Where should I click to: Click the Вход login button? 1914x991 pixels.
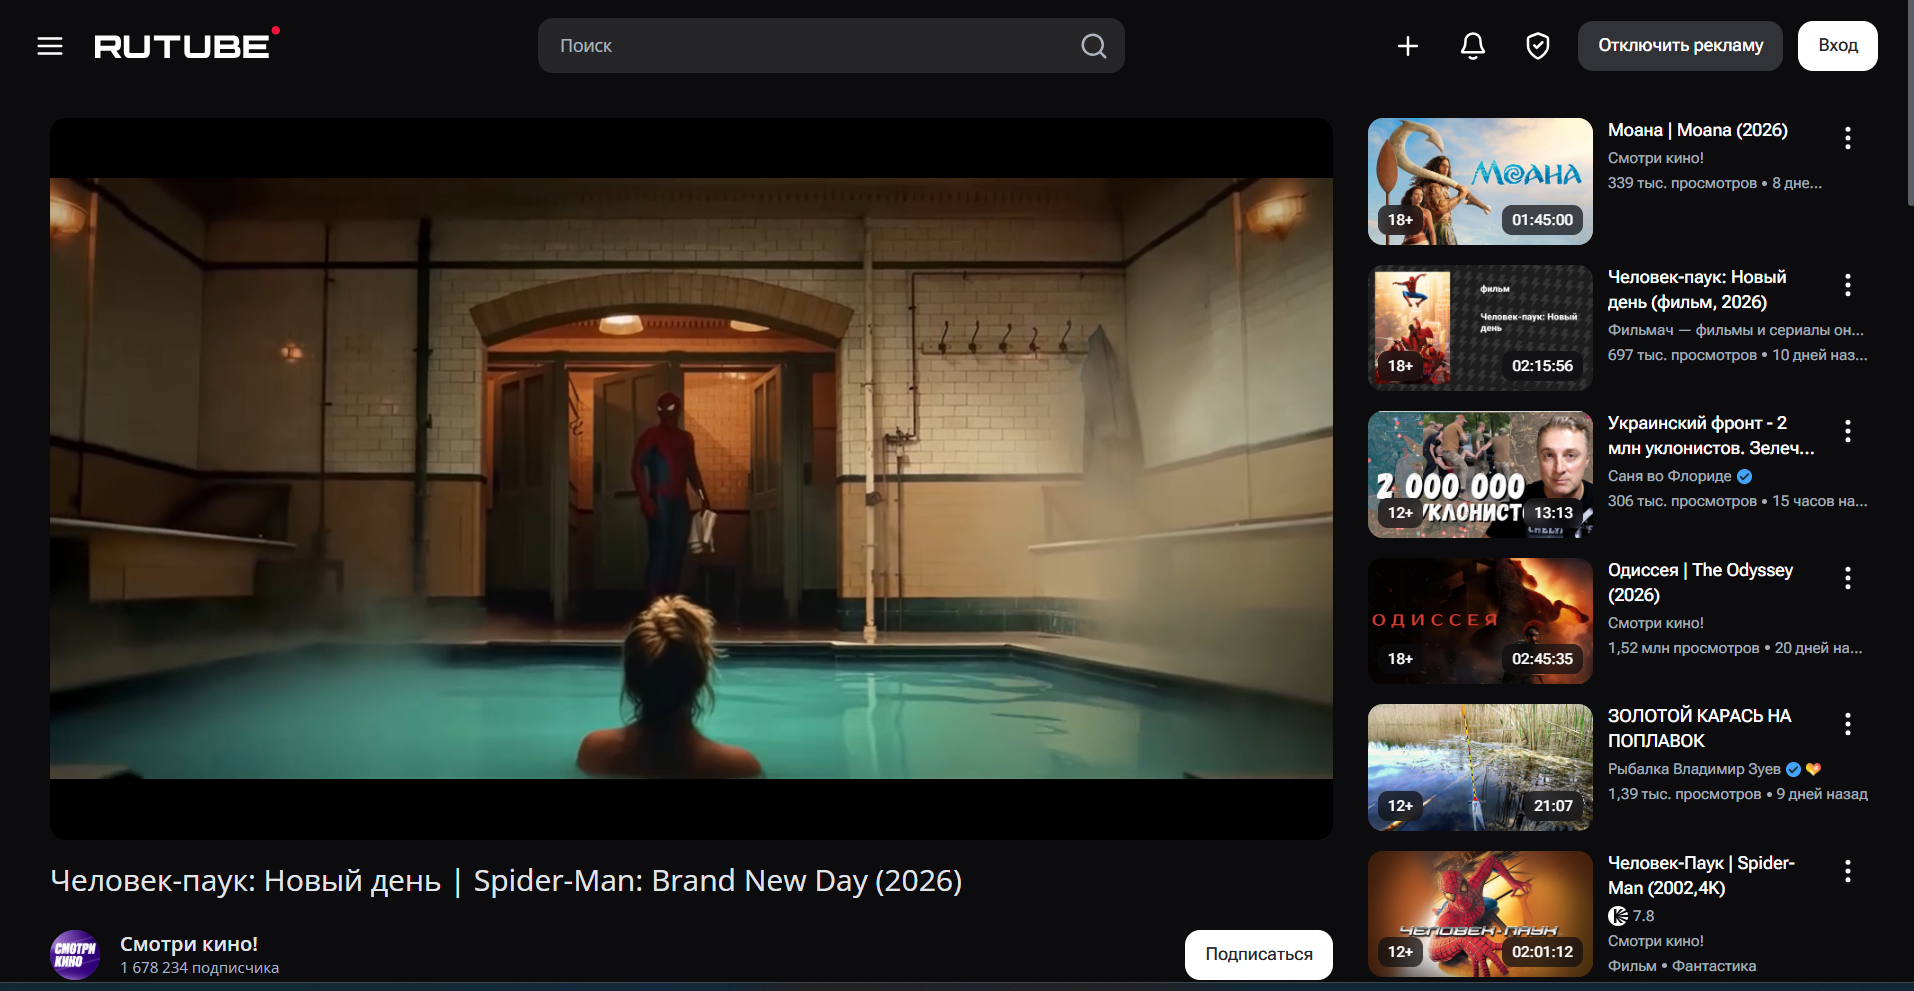pyautogui.click(x=1838, y=46)
